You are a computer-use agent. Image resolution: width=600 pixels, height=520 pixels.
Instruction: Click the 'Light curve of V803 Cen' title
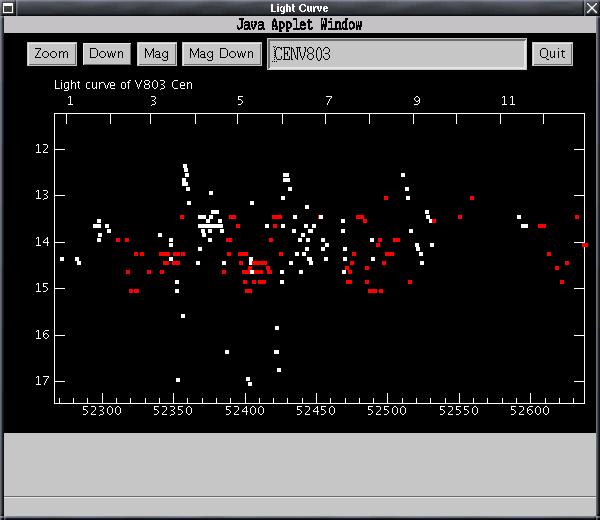coord(123,85)
